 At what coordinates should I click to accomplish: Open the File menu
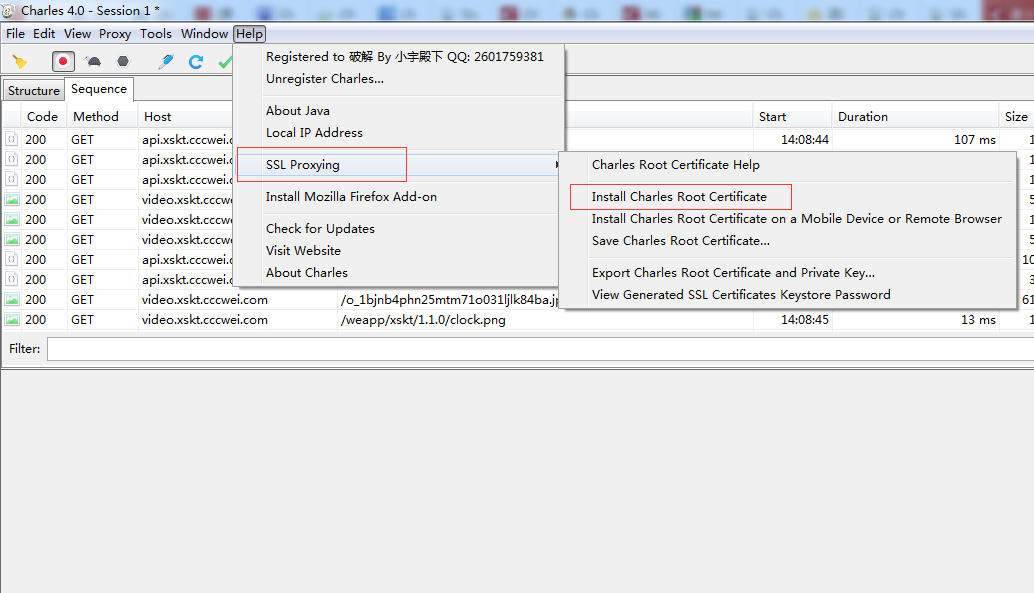click(15, 34)
